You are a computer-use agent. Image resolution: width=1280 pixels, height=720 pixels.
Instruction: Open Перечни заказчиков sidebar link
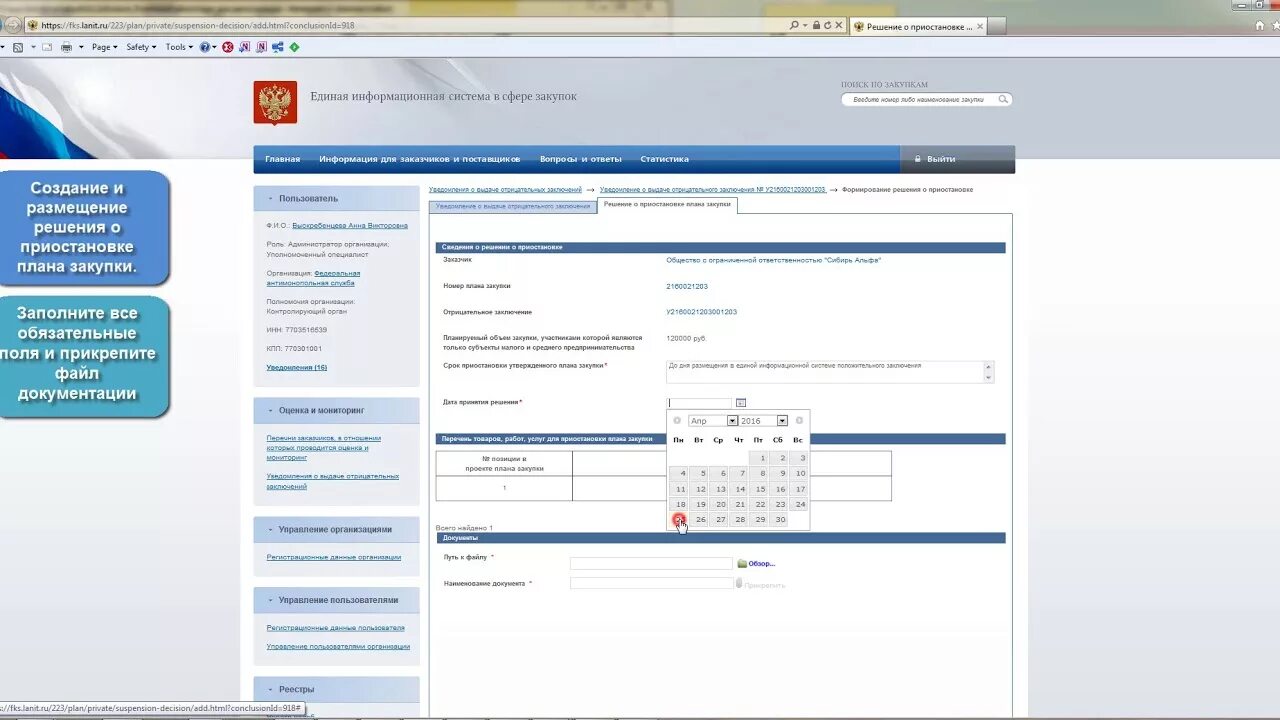click(324, 447)
